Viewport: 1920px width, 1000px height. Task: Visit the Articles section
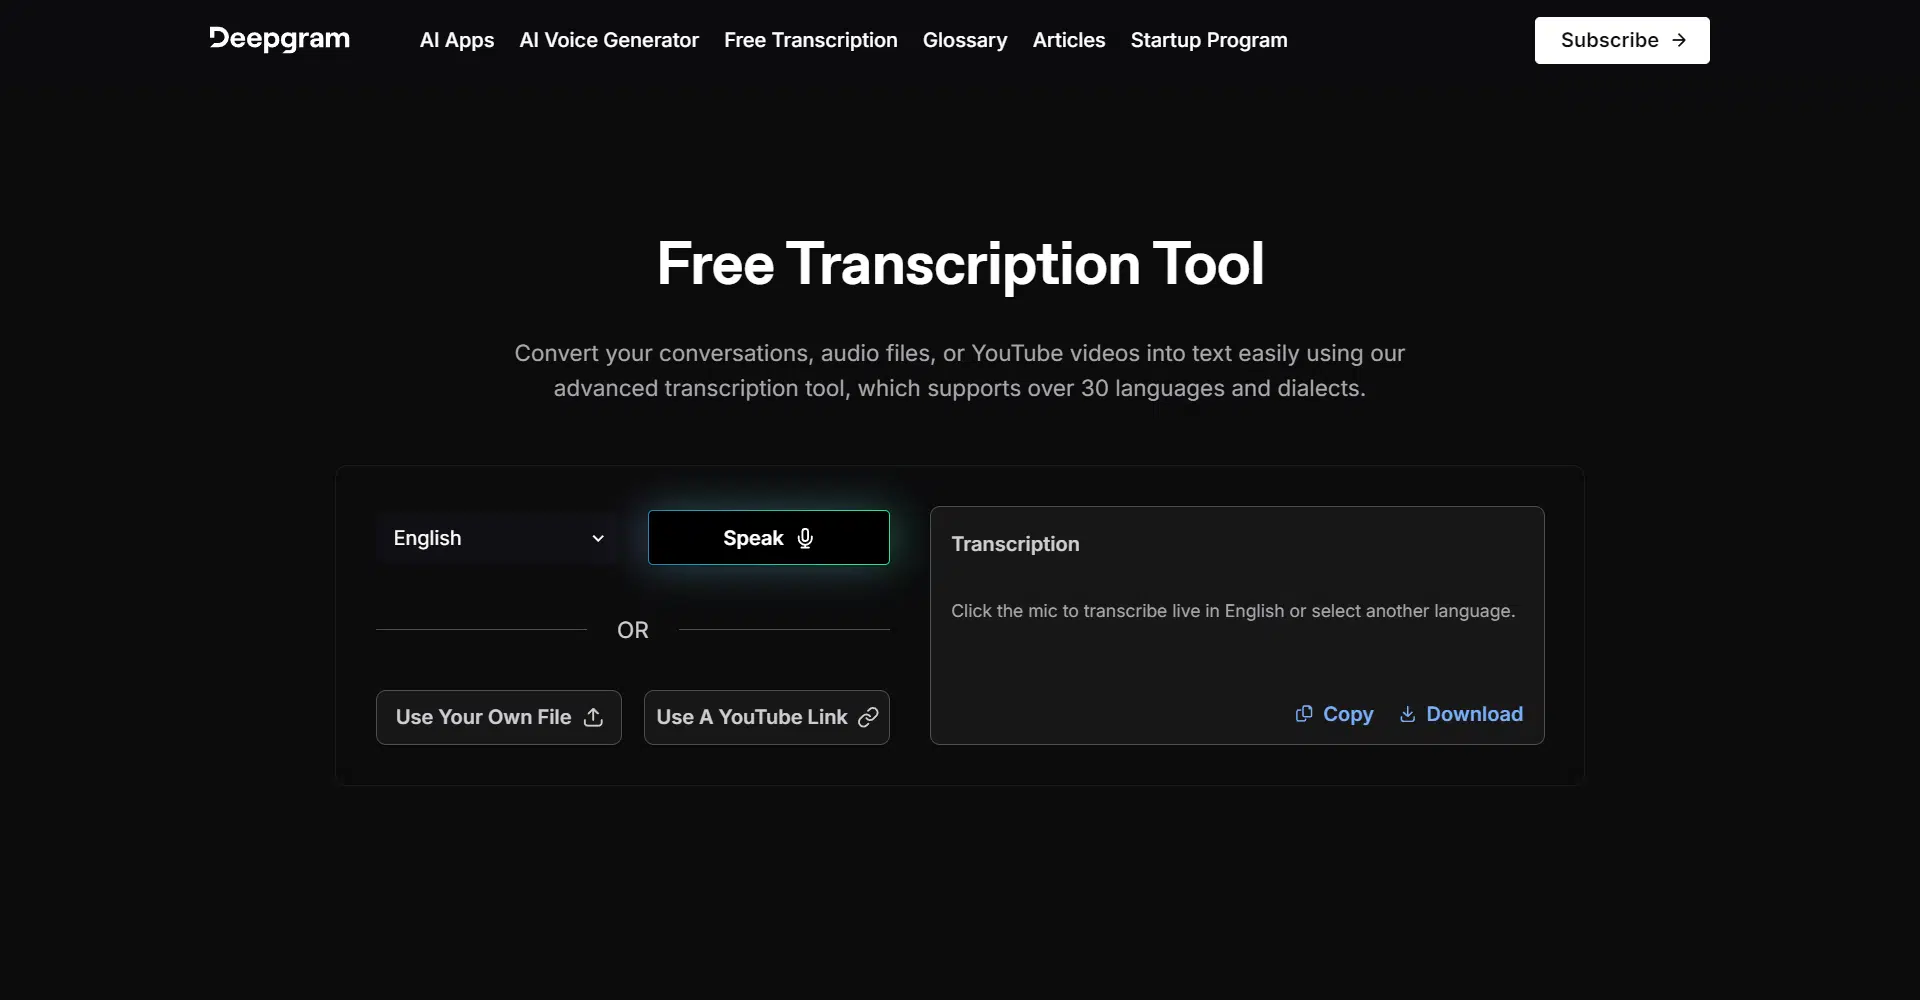tap(1068, 40)
